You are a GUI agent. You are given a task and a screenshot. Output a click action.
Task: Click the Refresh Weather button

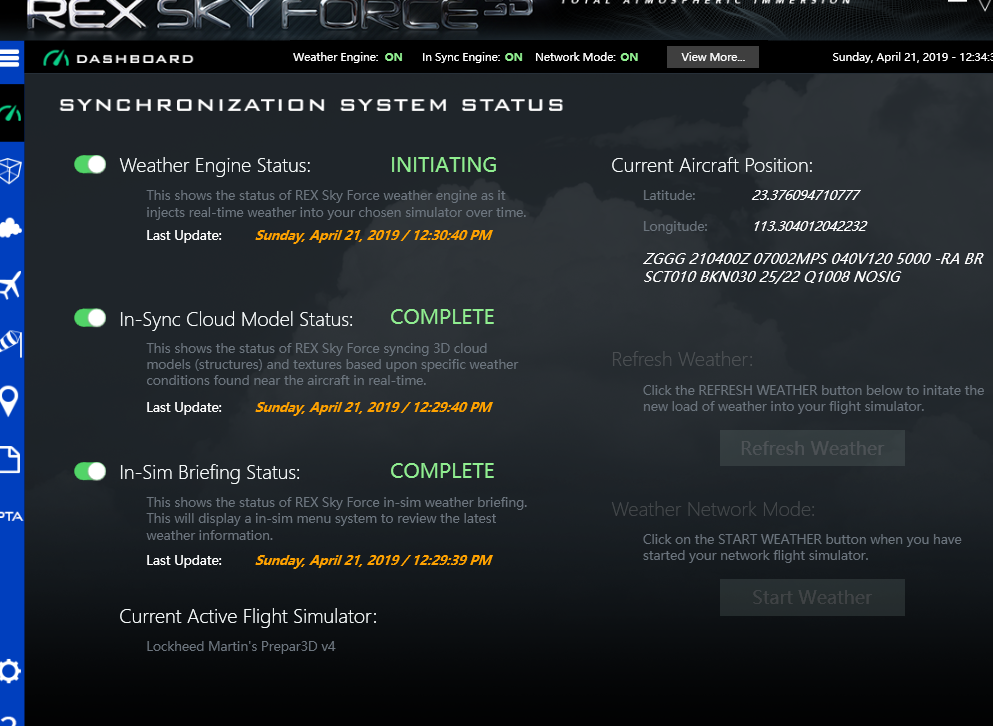click(812, 448)
